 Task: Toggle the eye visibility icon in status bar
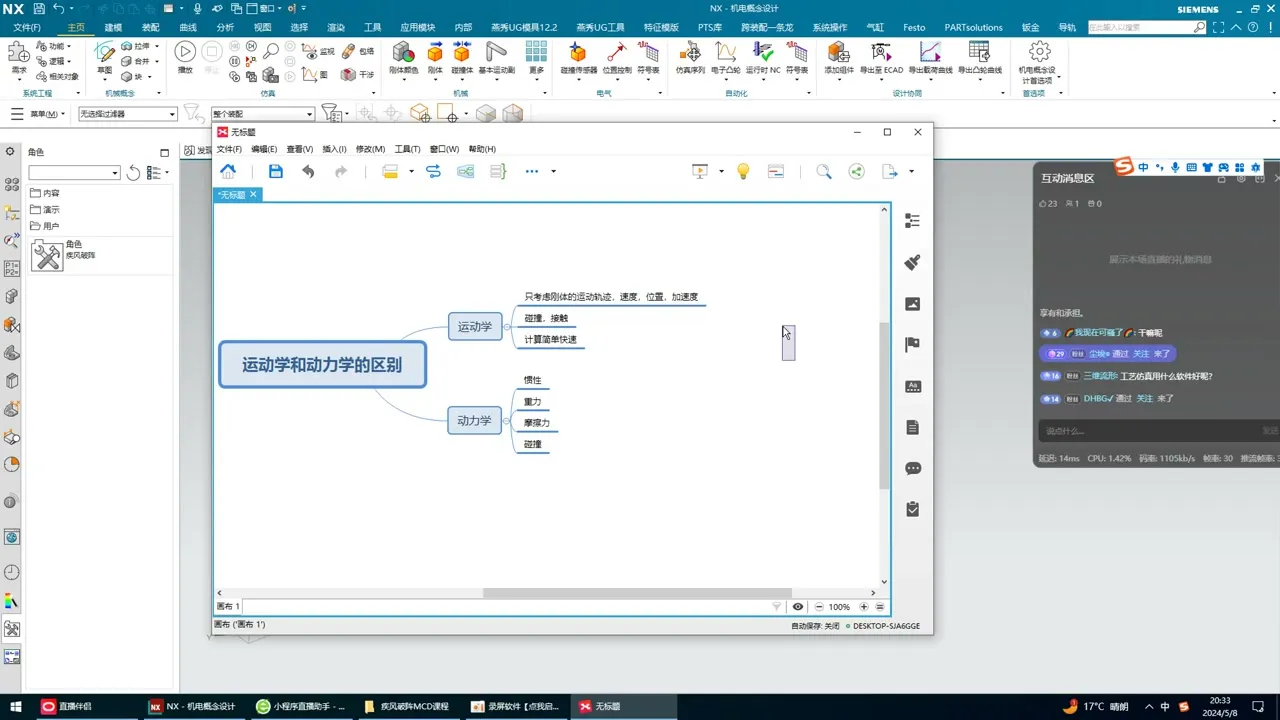pyautogui.click(x=798, y=607)
